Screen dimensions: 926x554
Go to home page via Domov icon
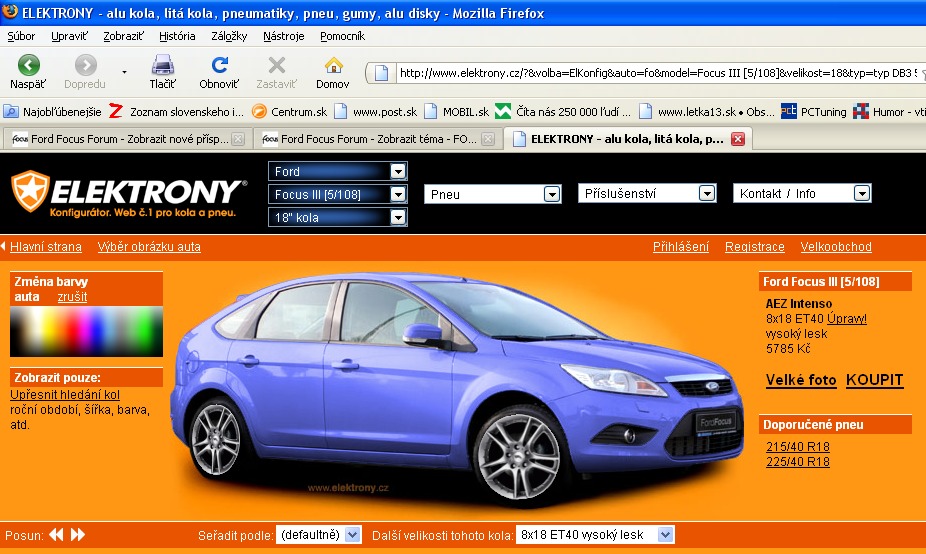(333, 67)
